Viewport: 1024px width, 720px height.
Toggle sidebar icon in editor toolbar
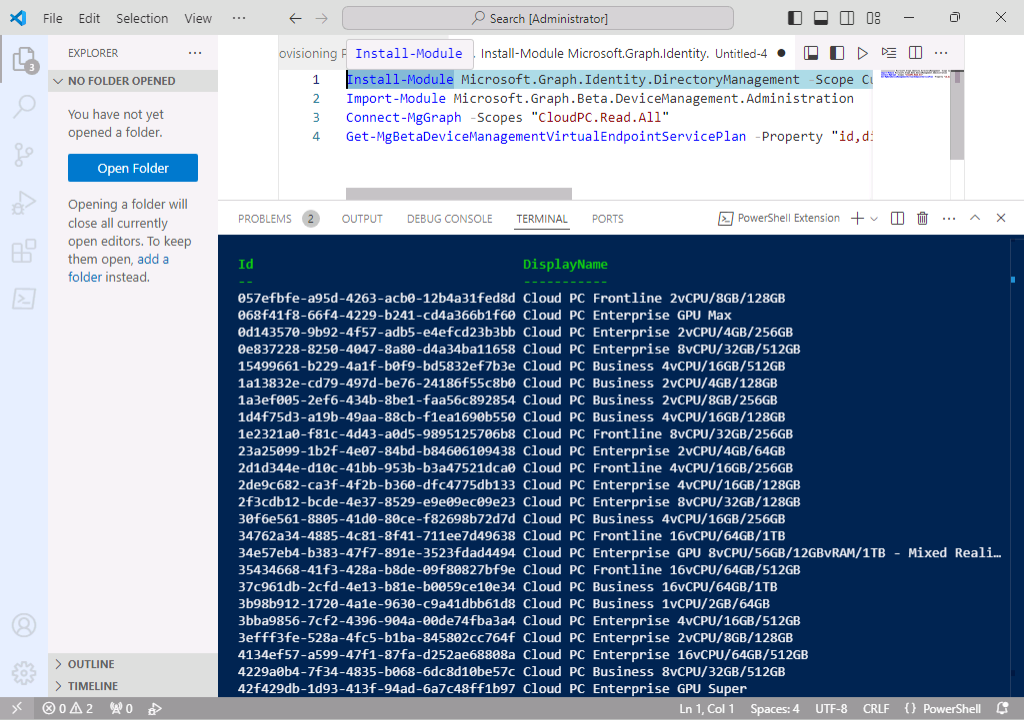coord(837,53)
